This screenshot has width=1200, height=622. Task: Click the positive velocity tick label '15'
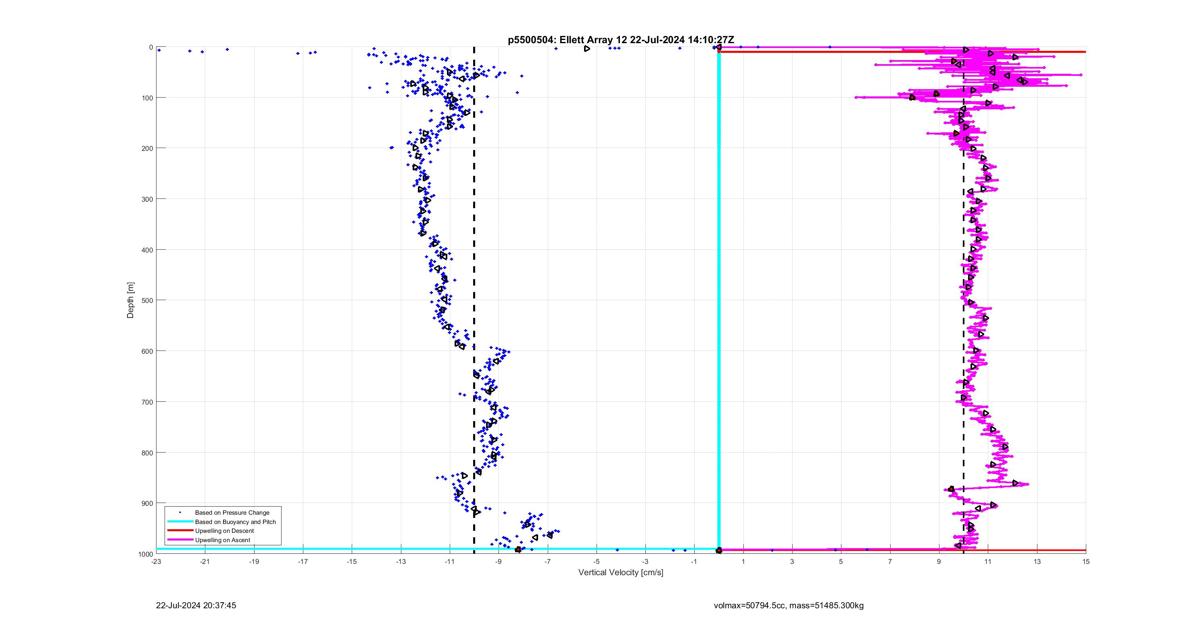(1086, 562)
